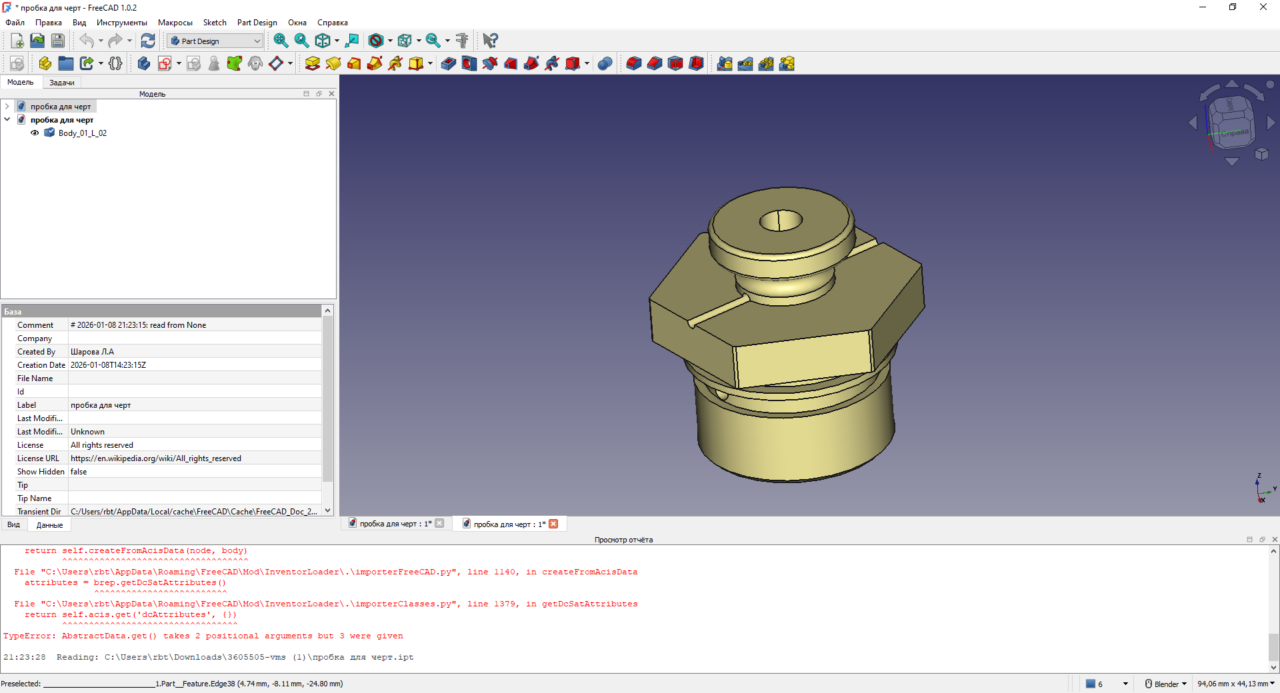The height and width of the screenshot is (693, 1280).
Task: Switch to the Вид property tab
Action: tap(14, 525)
